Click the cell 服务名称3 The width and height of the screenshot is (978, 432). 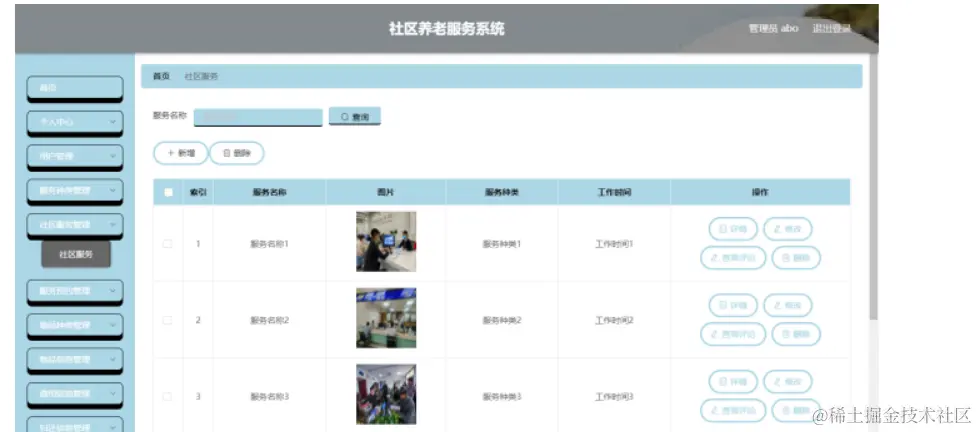coord(269,396)
